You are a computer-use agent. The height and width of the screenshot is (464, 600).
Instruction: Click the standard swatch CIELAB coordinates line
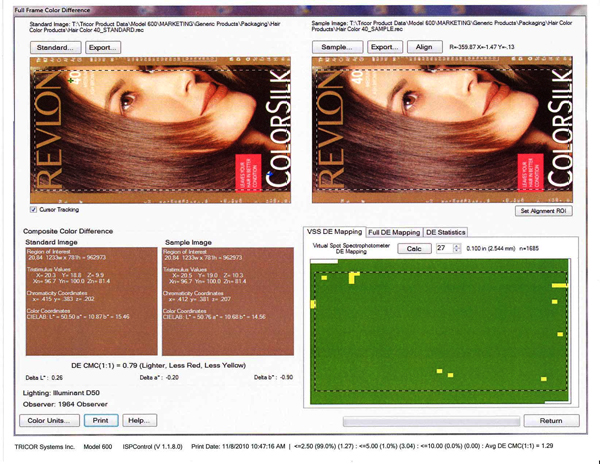click(78, 317)
